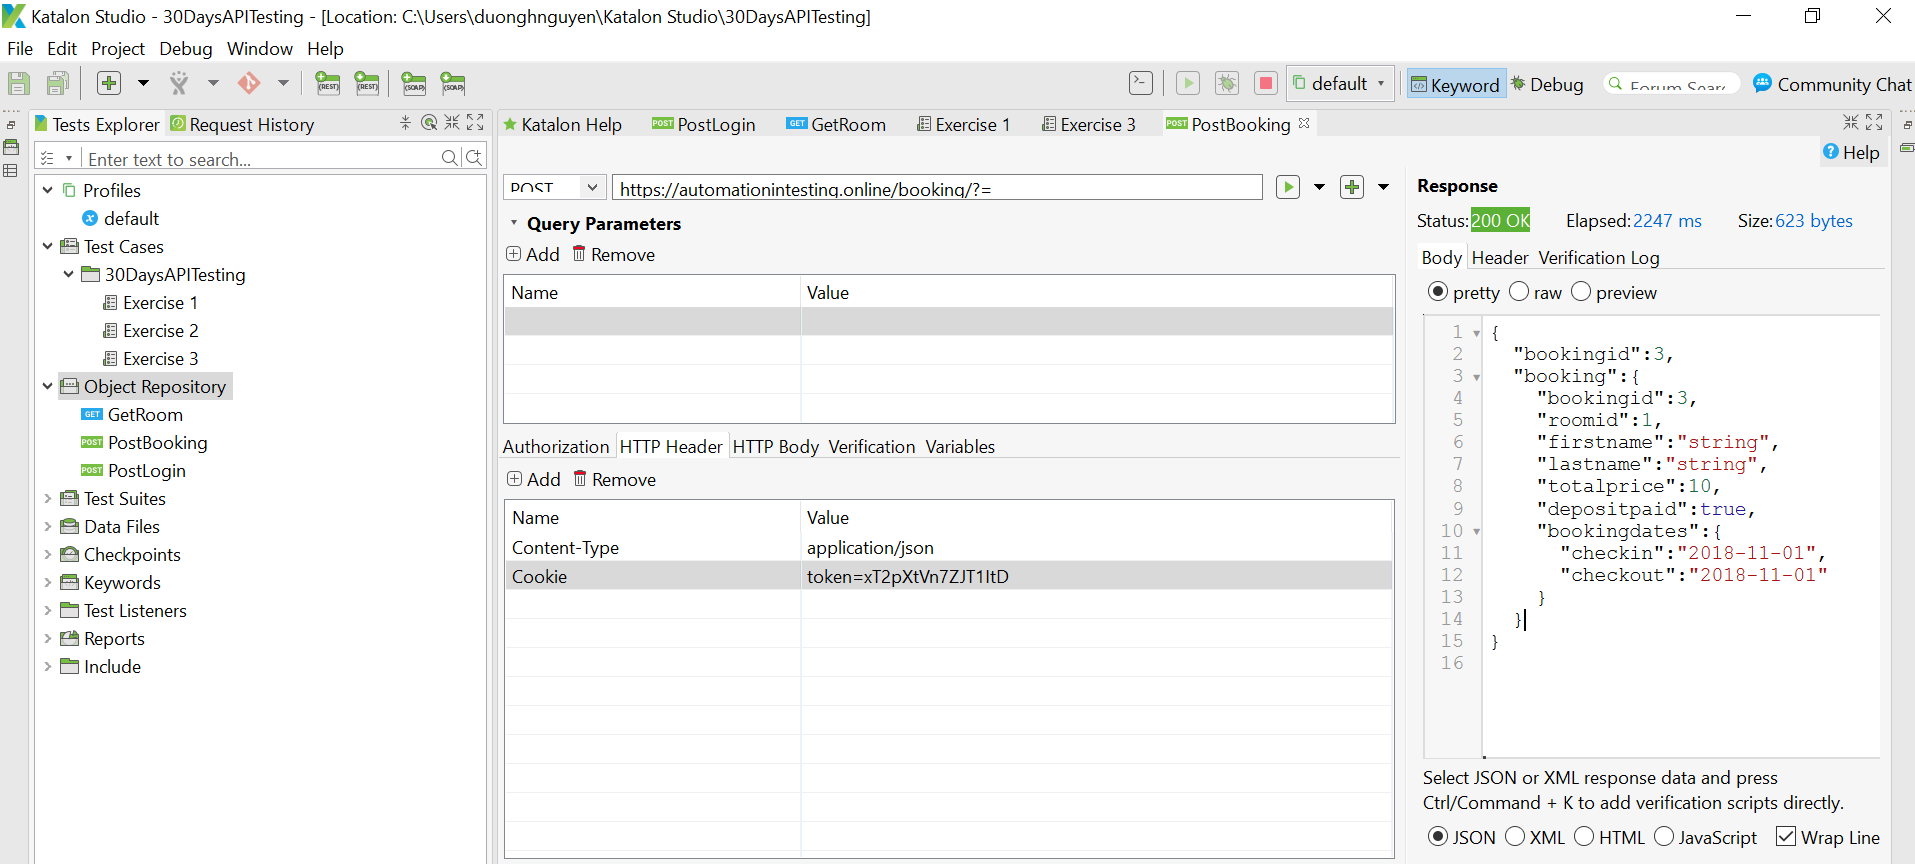Select the HTML format radio button
This screenshot has height=864, width=1915.
[x=1584, y=837]
